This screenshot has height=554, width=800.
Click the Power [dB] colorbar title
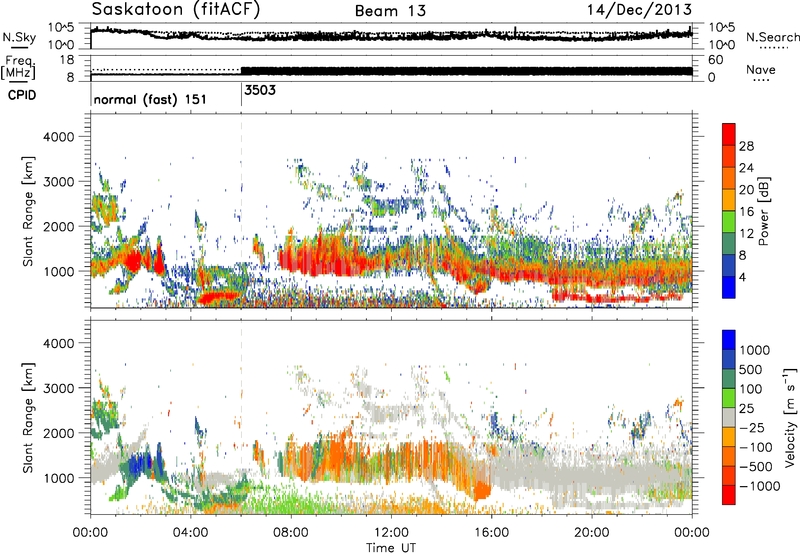click(x=763, y=211)
